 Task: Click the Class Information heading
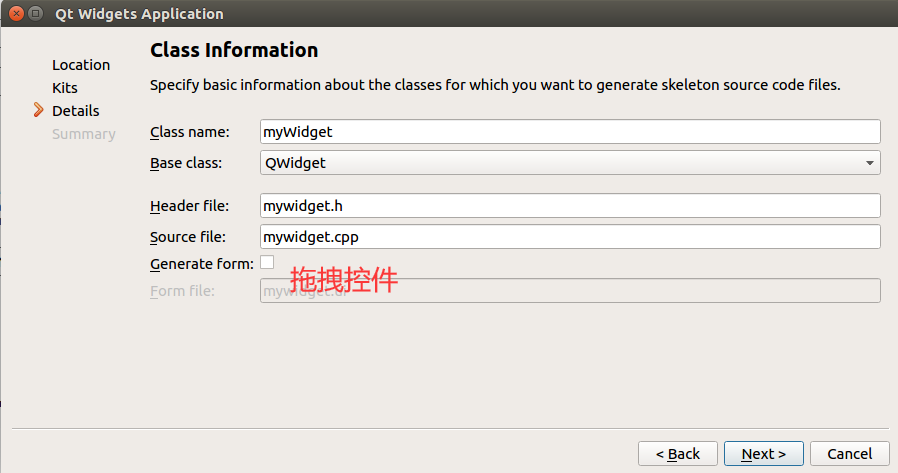coord(234,50)
